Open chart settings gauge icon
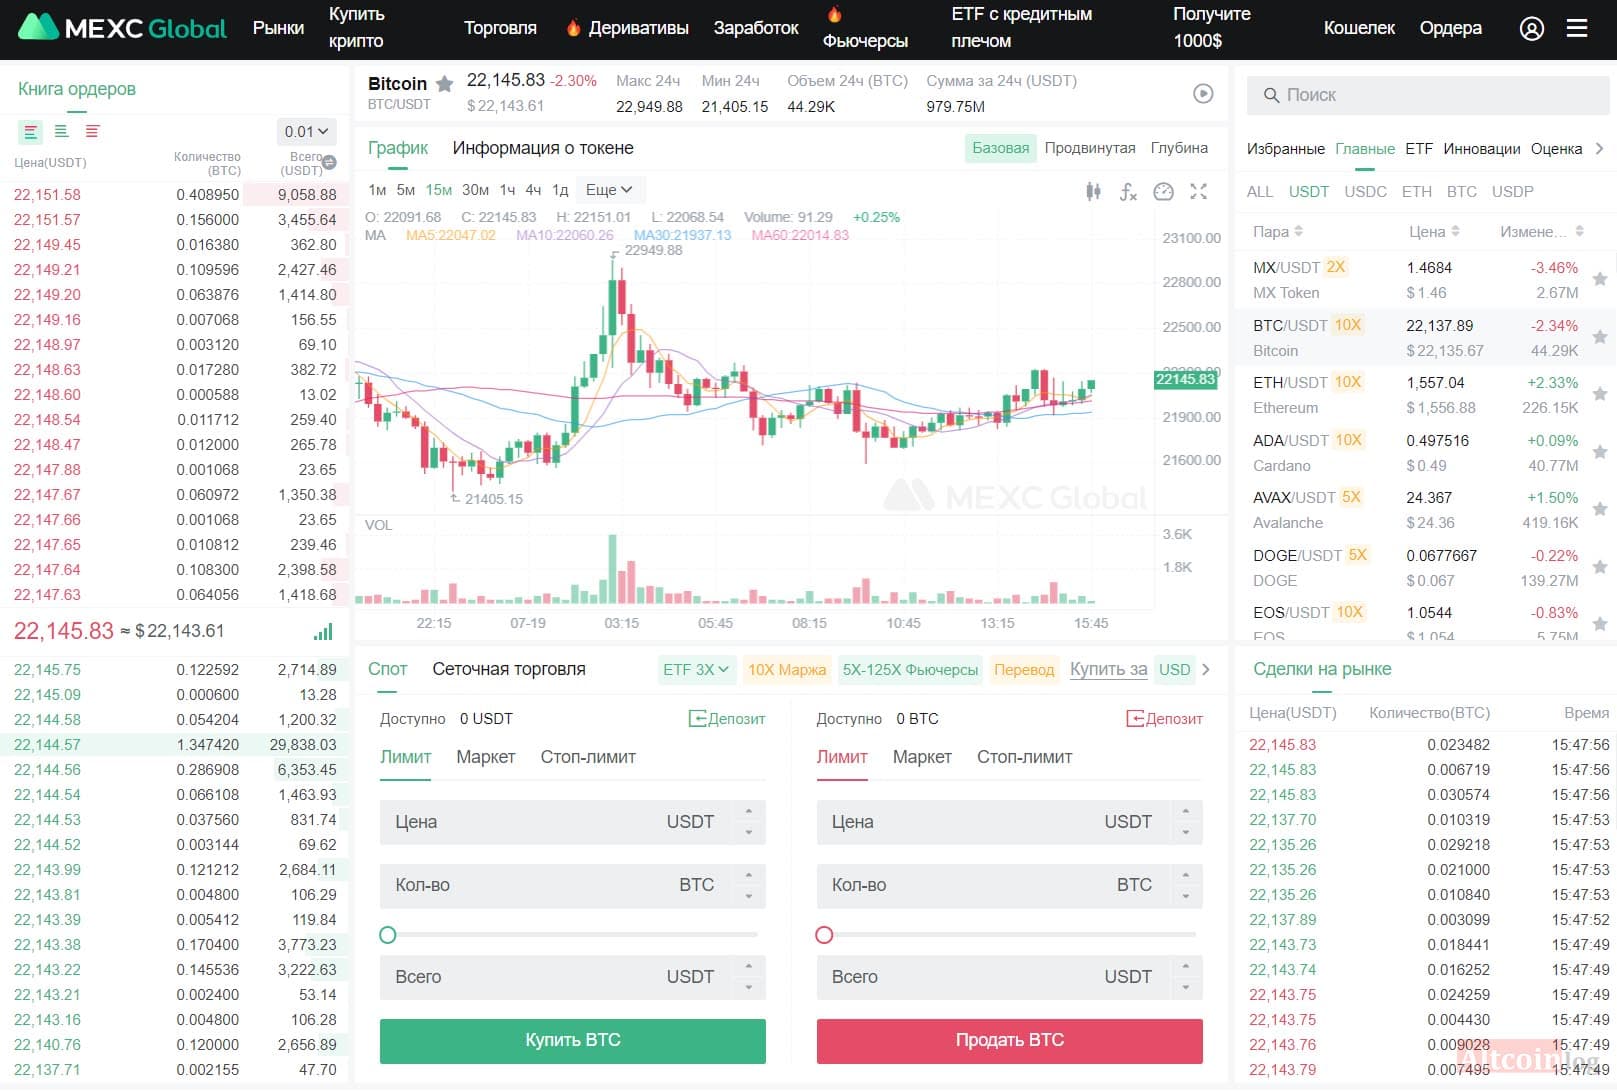This screenshot has width=1617, height=1091. pos(1163,191)
